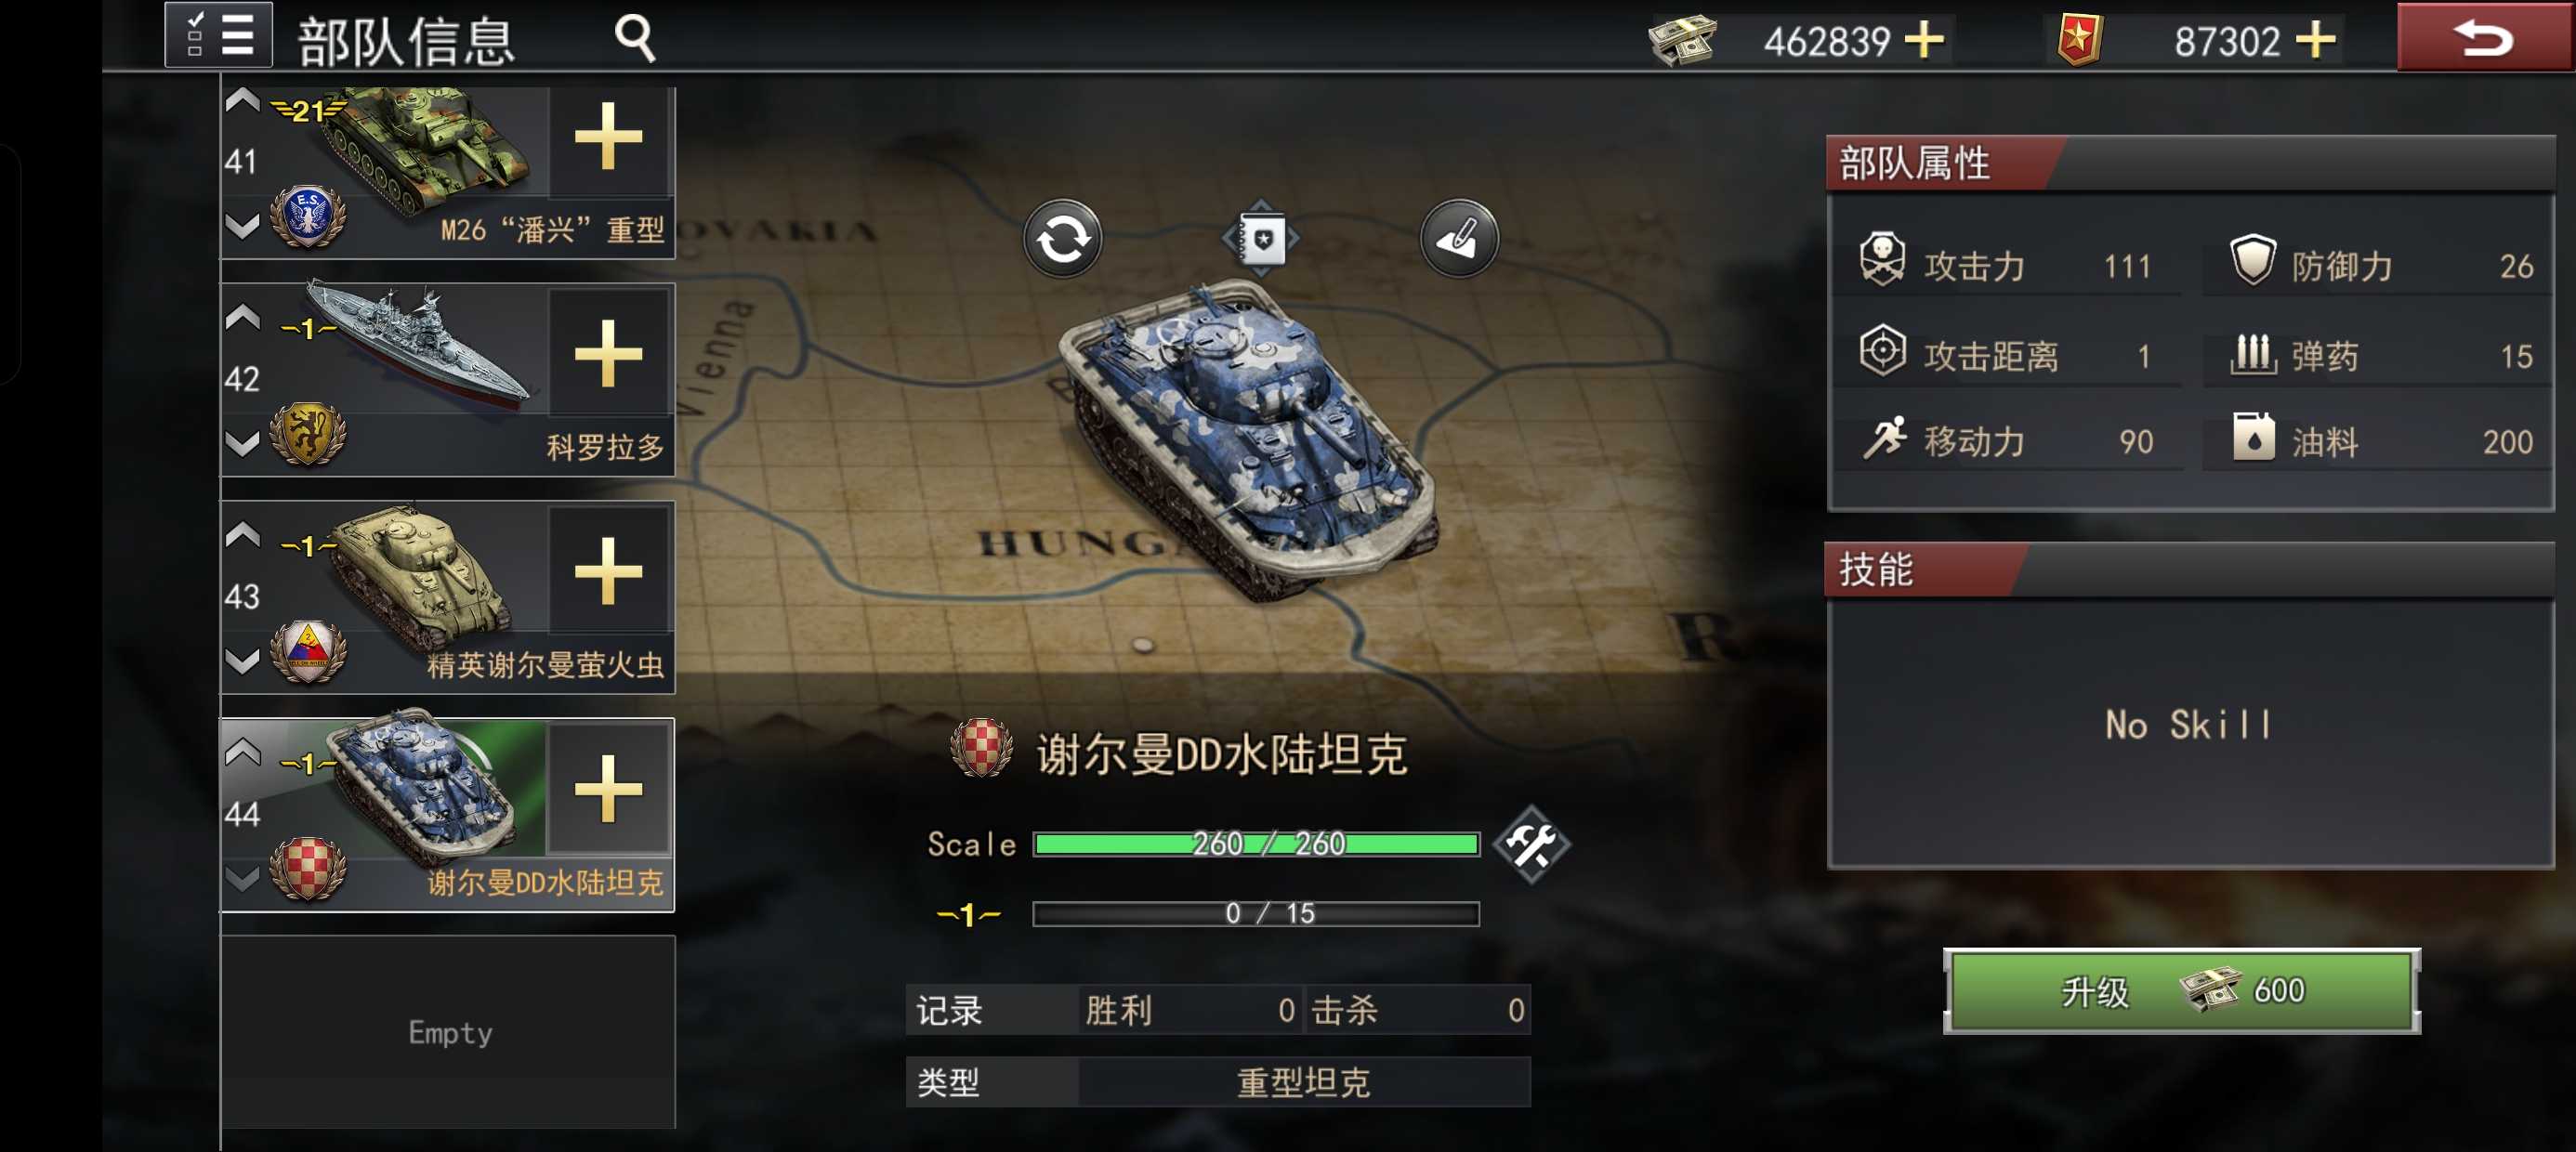Click the plus button on unit 42
The width and height of the screenshot is (2576, 1152).
608,353
